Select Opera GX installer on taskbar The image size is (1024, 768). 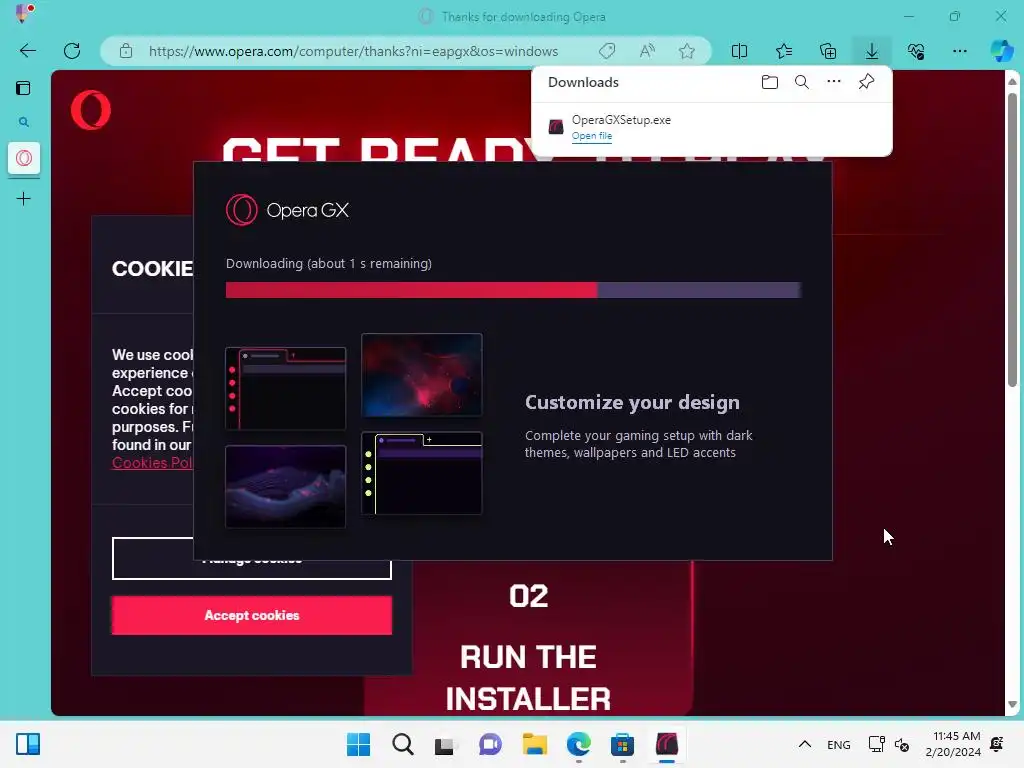(667, 744)
